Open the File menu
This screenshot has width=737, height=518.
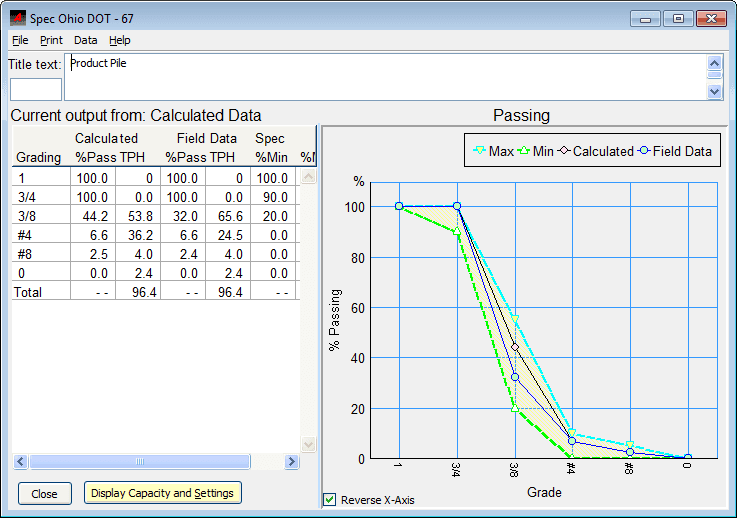point(20,40)
